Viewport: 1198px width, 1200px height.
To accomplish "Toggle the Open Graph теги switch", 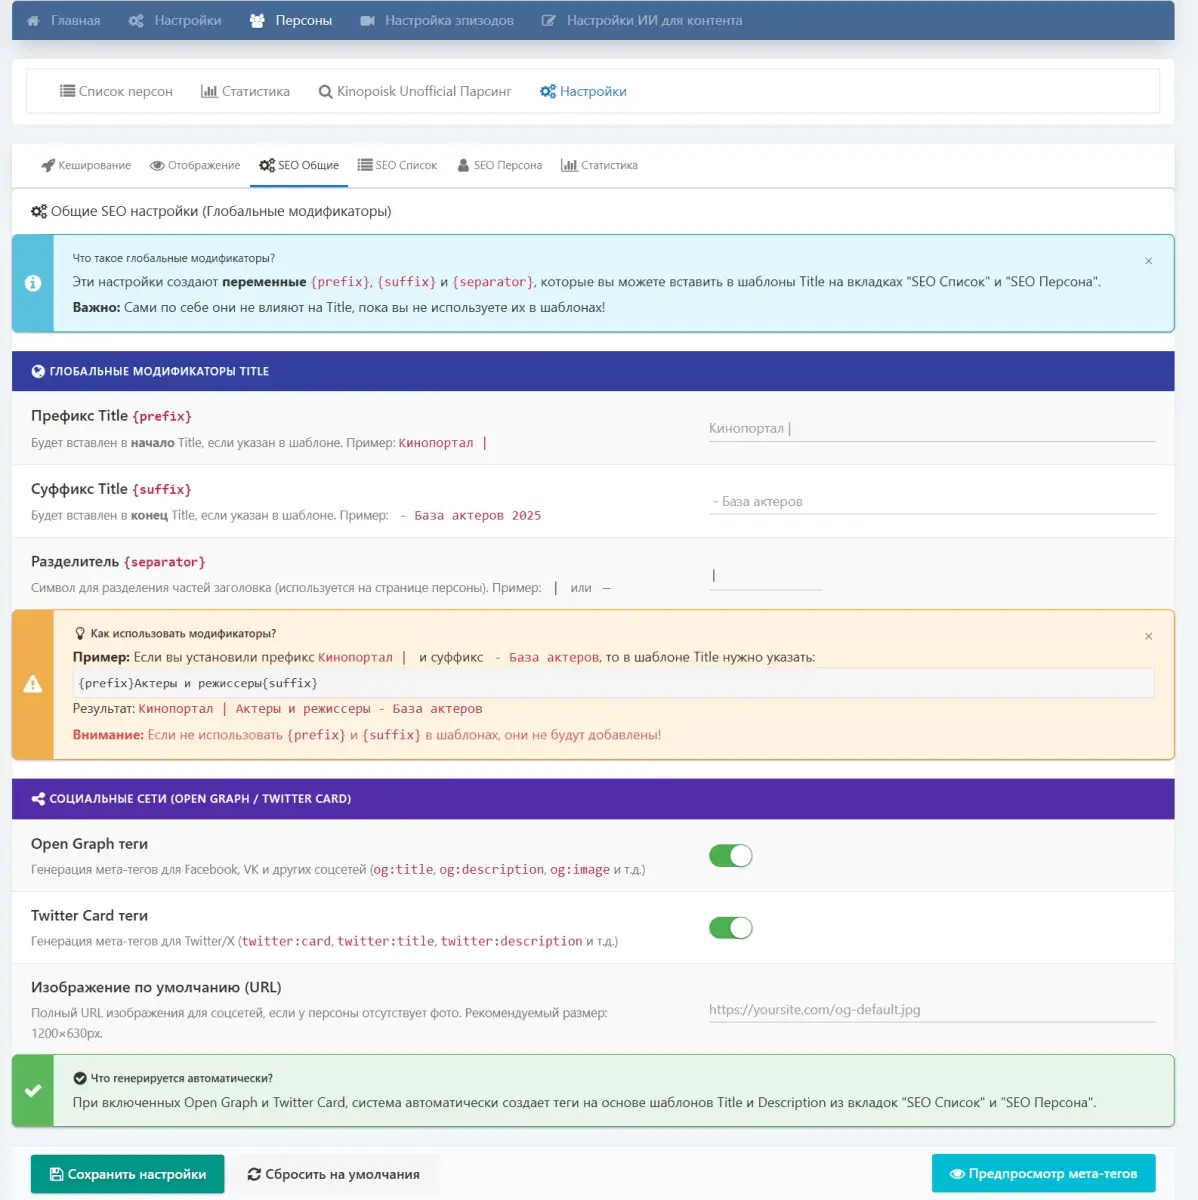I will point(730,856).
